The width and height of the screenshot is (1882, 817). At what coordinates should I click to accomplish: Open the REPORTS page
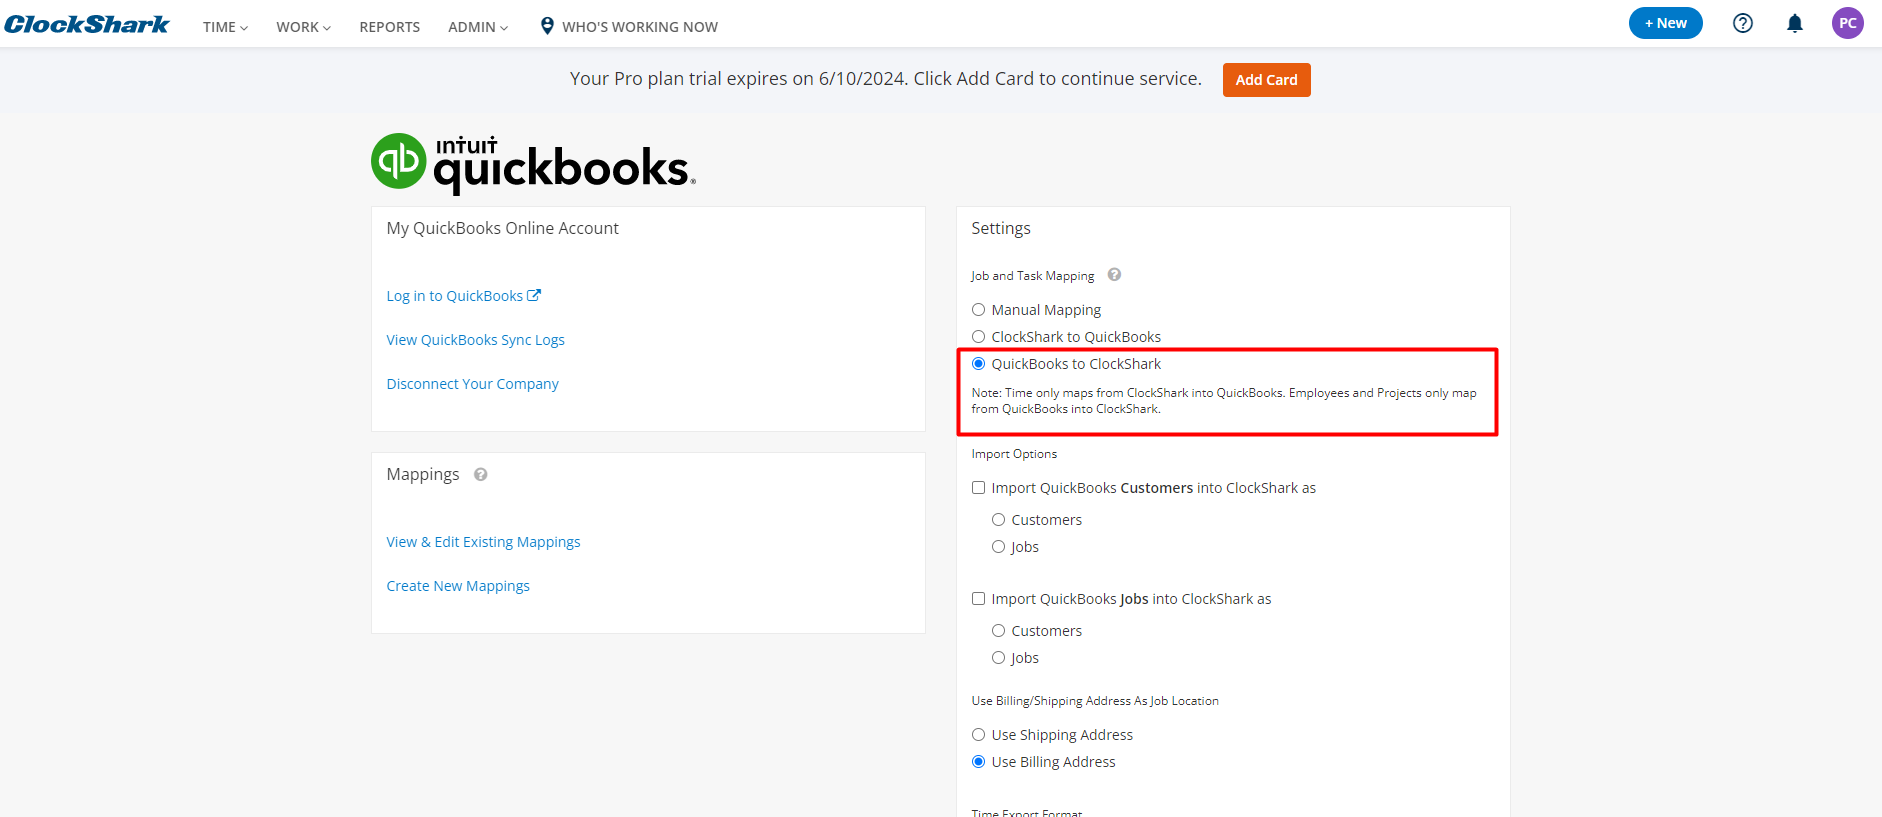[390, 27]
